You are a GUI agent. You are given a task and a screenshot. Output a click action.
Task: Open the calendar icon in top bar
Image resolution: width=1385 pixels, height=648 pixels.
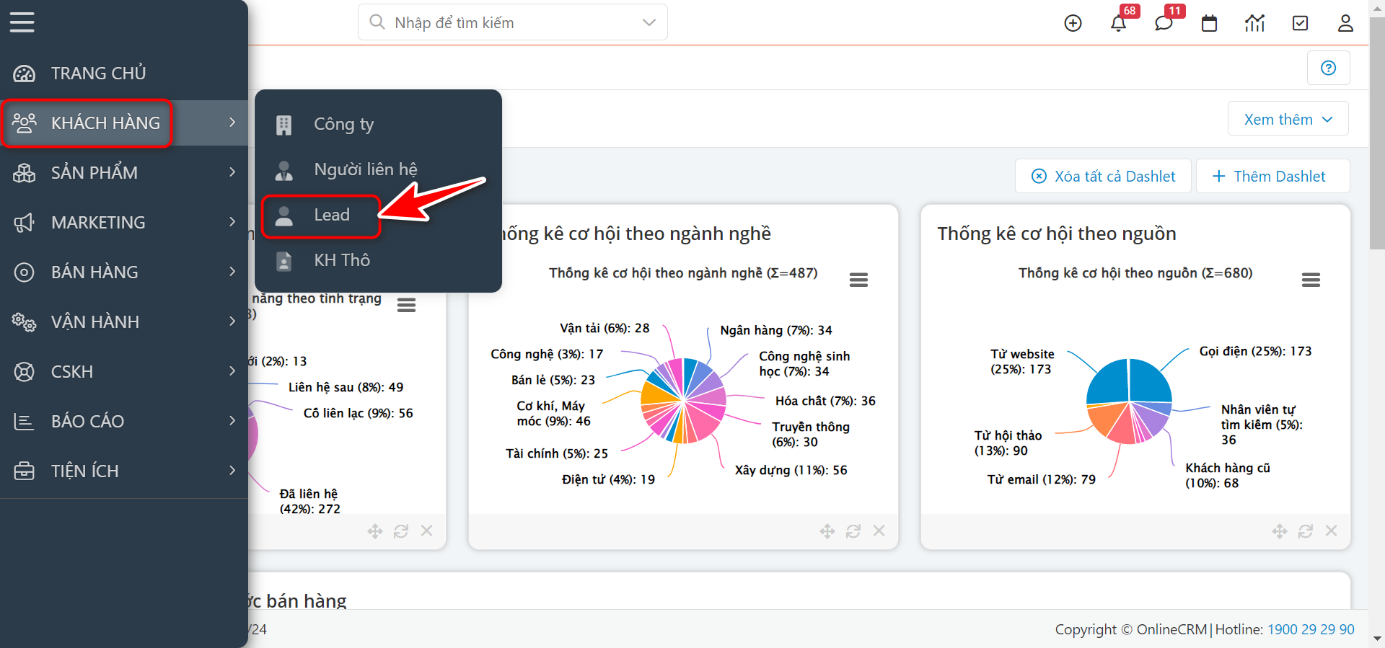(1209, 23)
